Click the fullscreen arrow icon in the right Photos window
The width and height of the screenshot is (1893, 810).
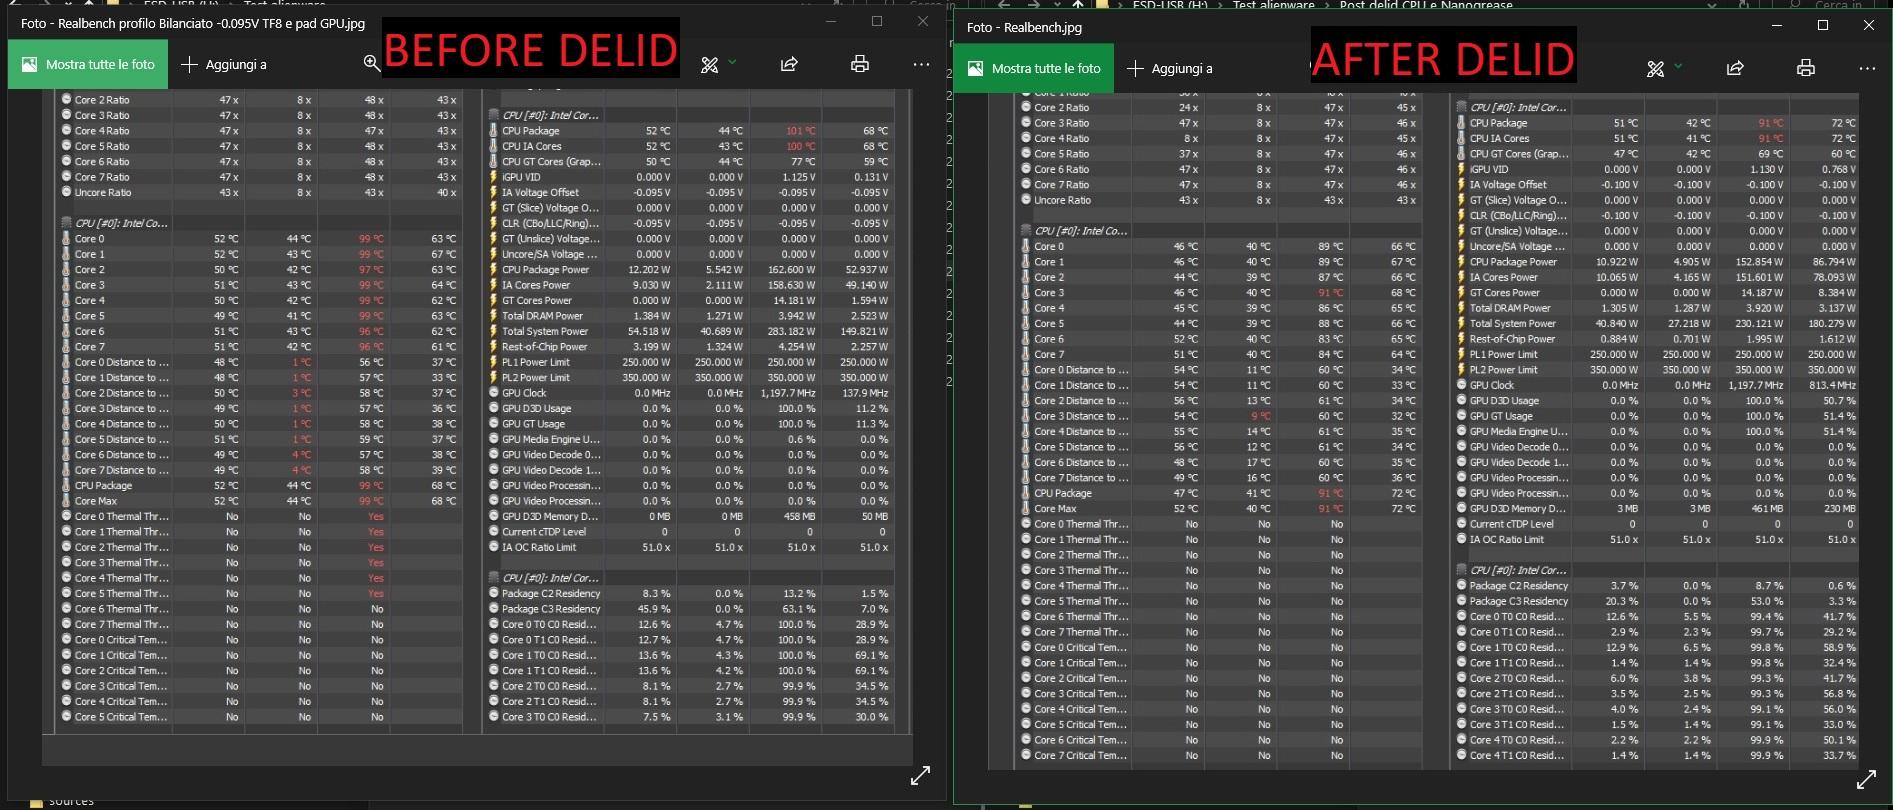click(x=1866, y=779)
